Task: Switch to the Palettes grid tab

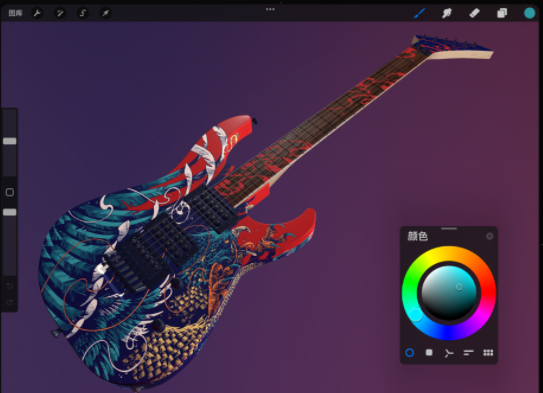Action: (x=488, y=352)
